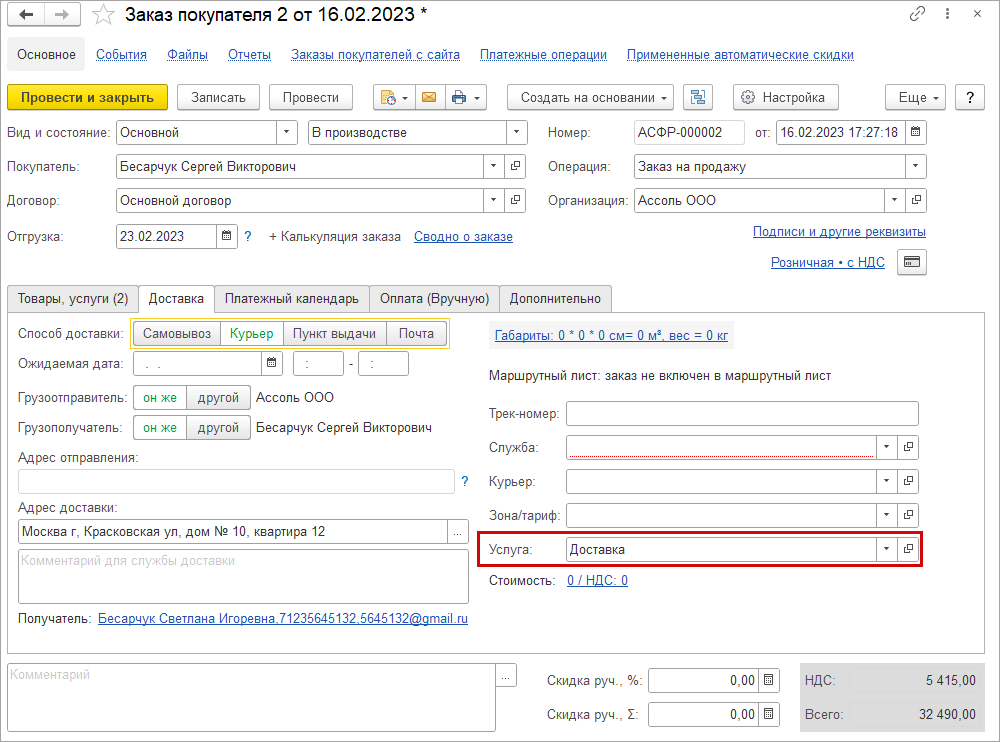Image resolution: width=1000 pixels, height=742 pixels.
Task: Click into the Трек-номер field
Action: 742,414
